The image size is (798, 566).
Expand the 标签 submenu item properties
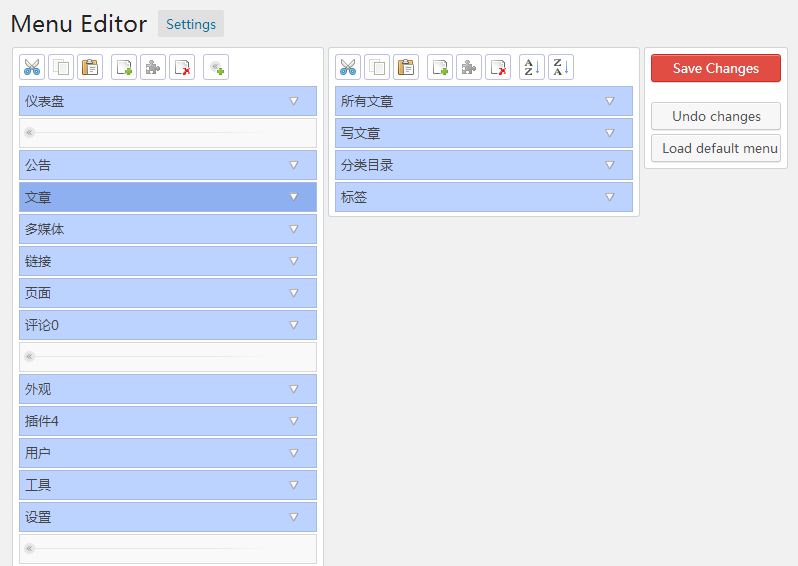click(x=610, y=197)
